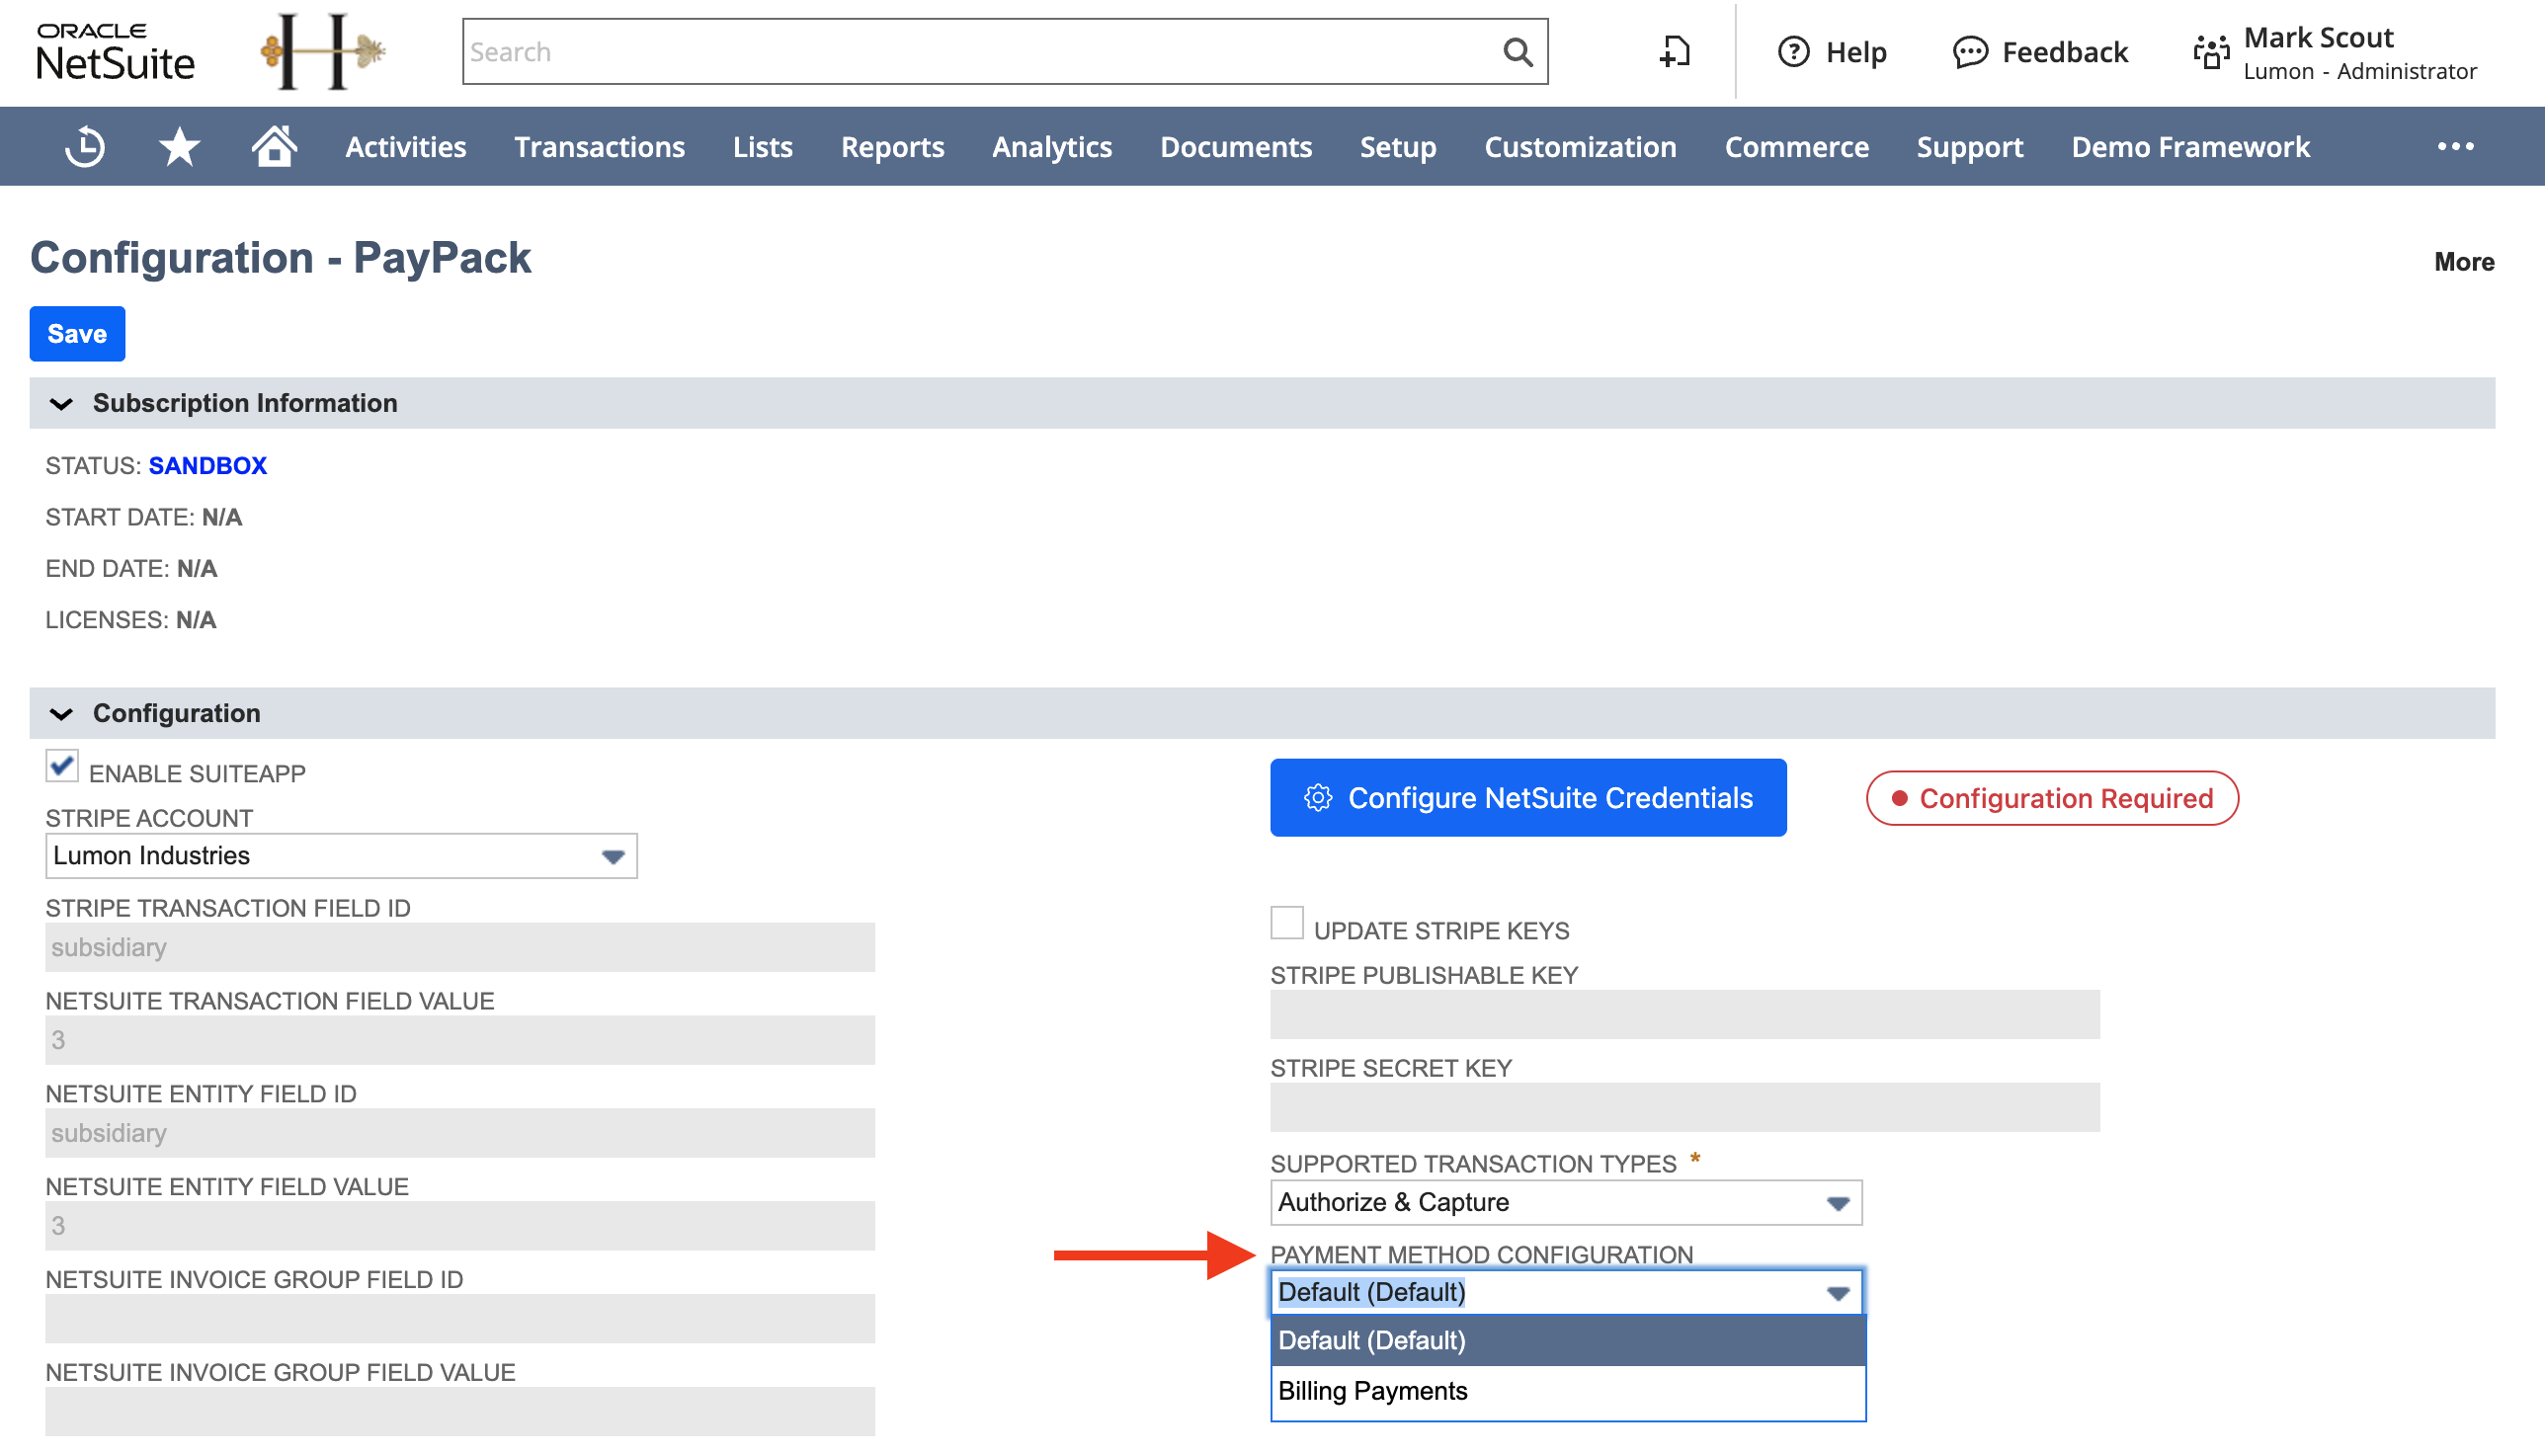Click Configure NetSuite Credentials button
The image size is (2545, 1456).
coord(1528,798)
